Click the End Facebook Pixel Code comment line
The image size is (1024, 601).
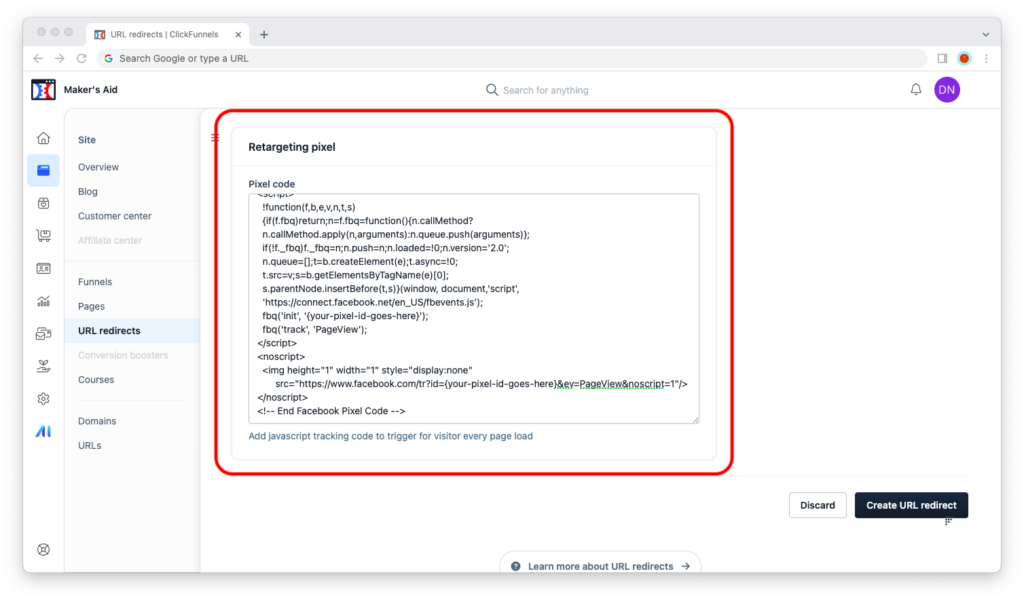[x=331, y=411]
